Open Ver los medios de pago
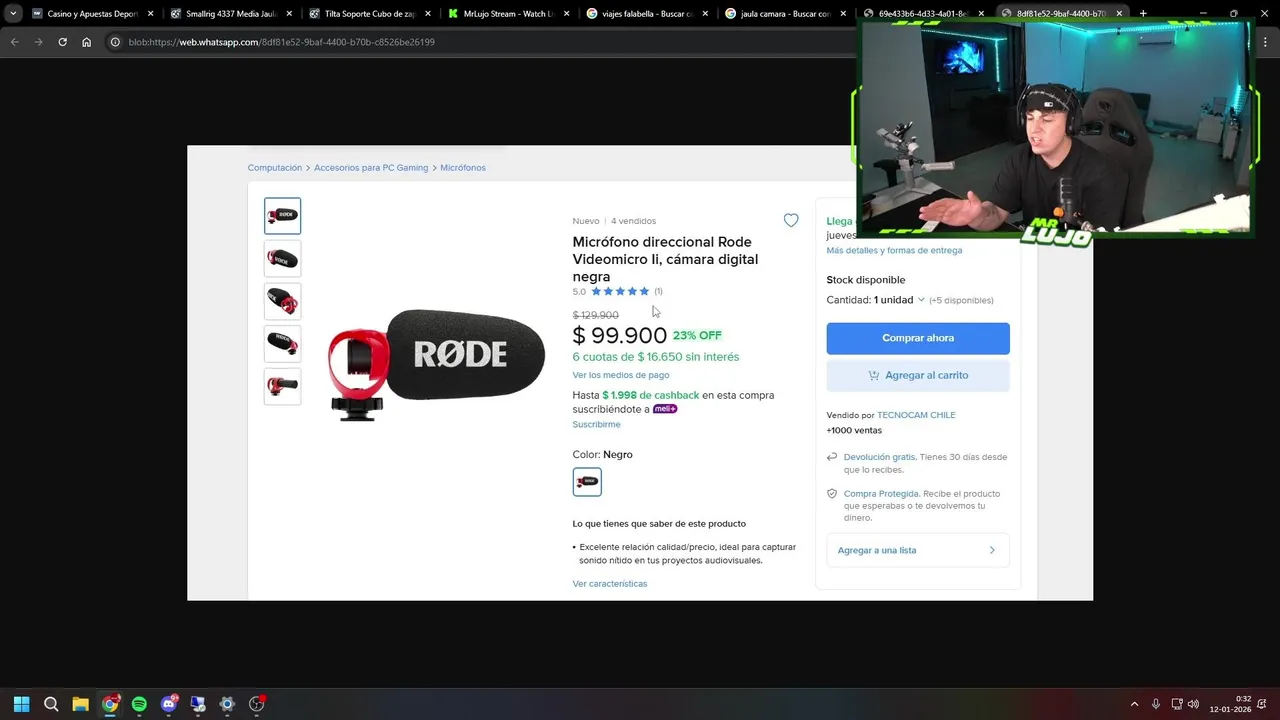Screen dimensions: 1280x720 click(x=621, y=375)
